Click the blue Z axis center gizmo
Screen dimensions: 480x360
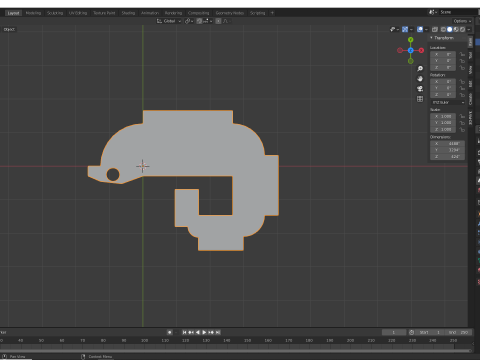click(411, 50)
